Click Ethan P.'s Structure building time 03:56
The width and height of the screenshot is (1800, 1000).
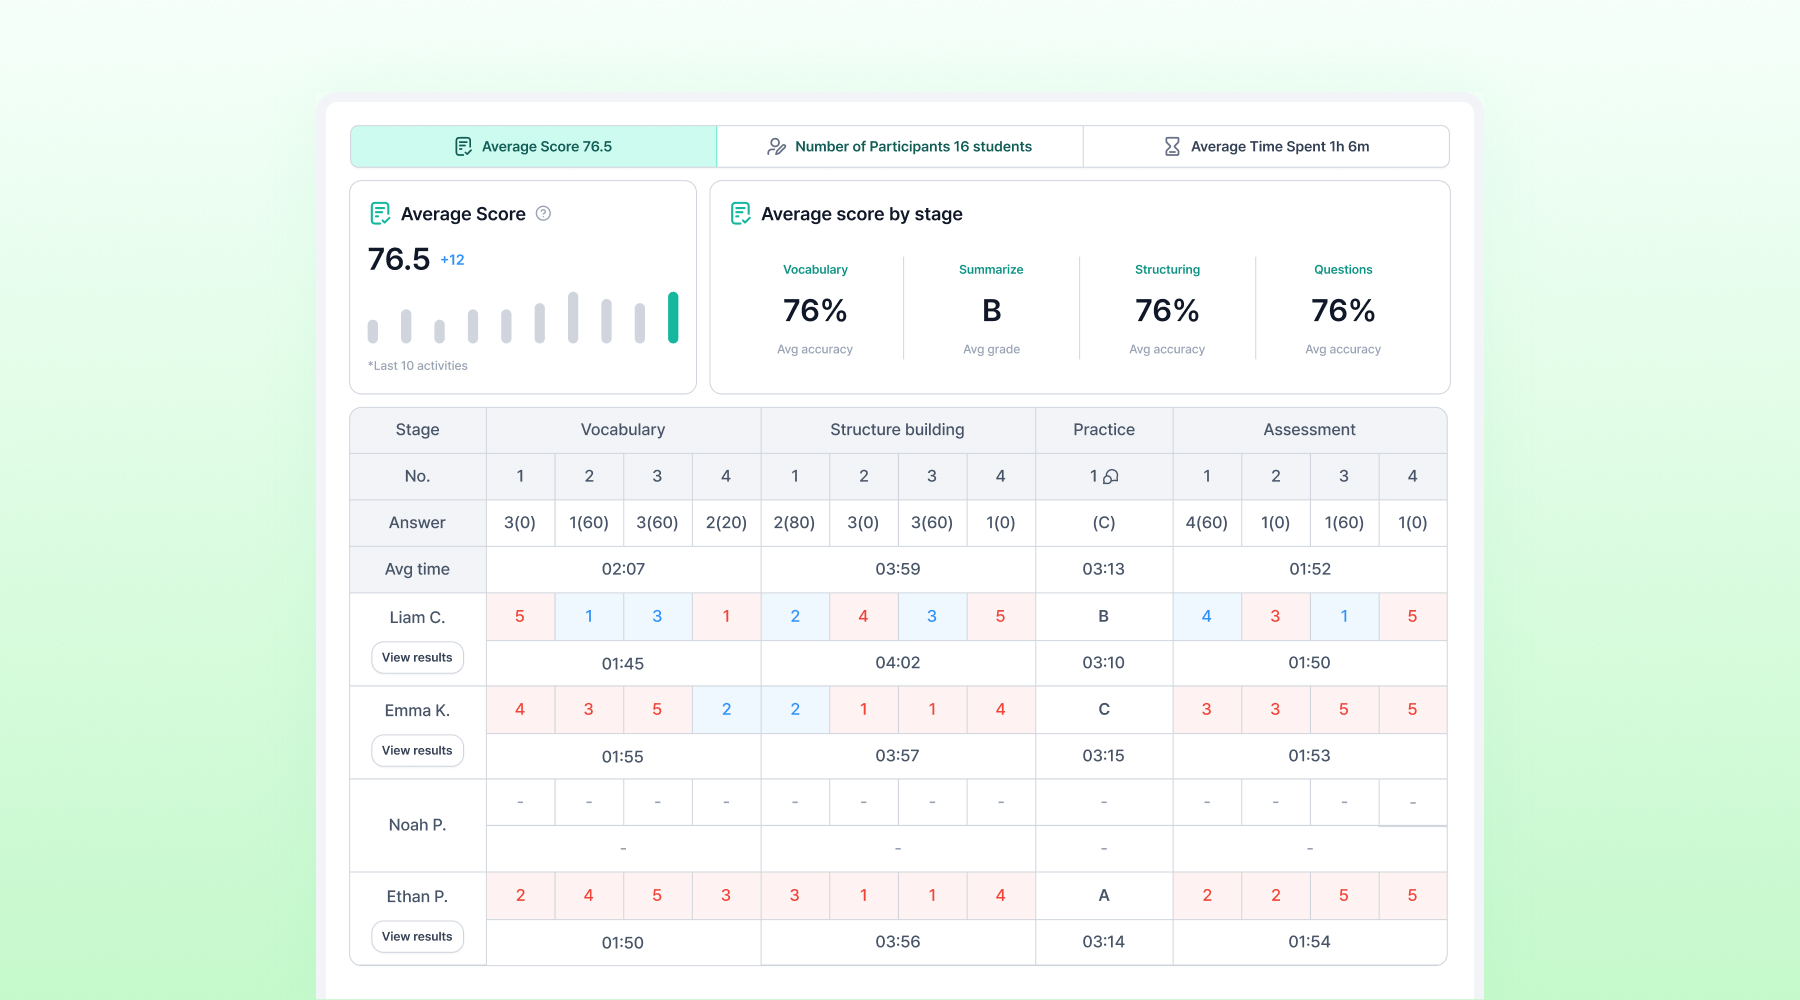898,942
